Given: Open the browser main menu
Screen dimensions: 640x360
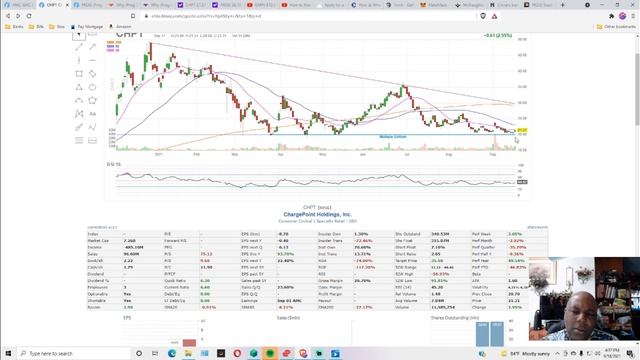Looking at the screenshot, I should pyautogui.click(x=633, y=16).
